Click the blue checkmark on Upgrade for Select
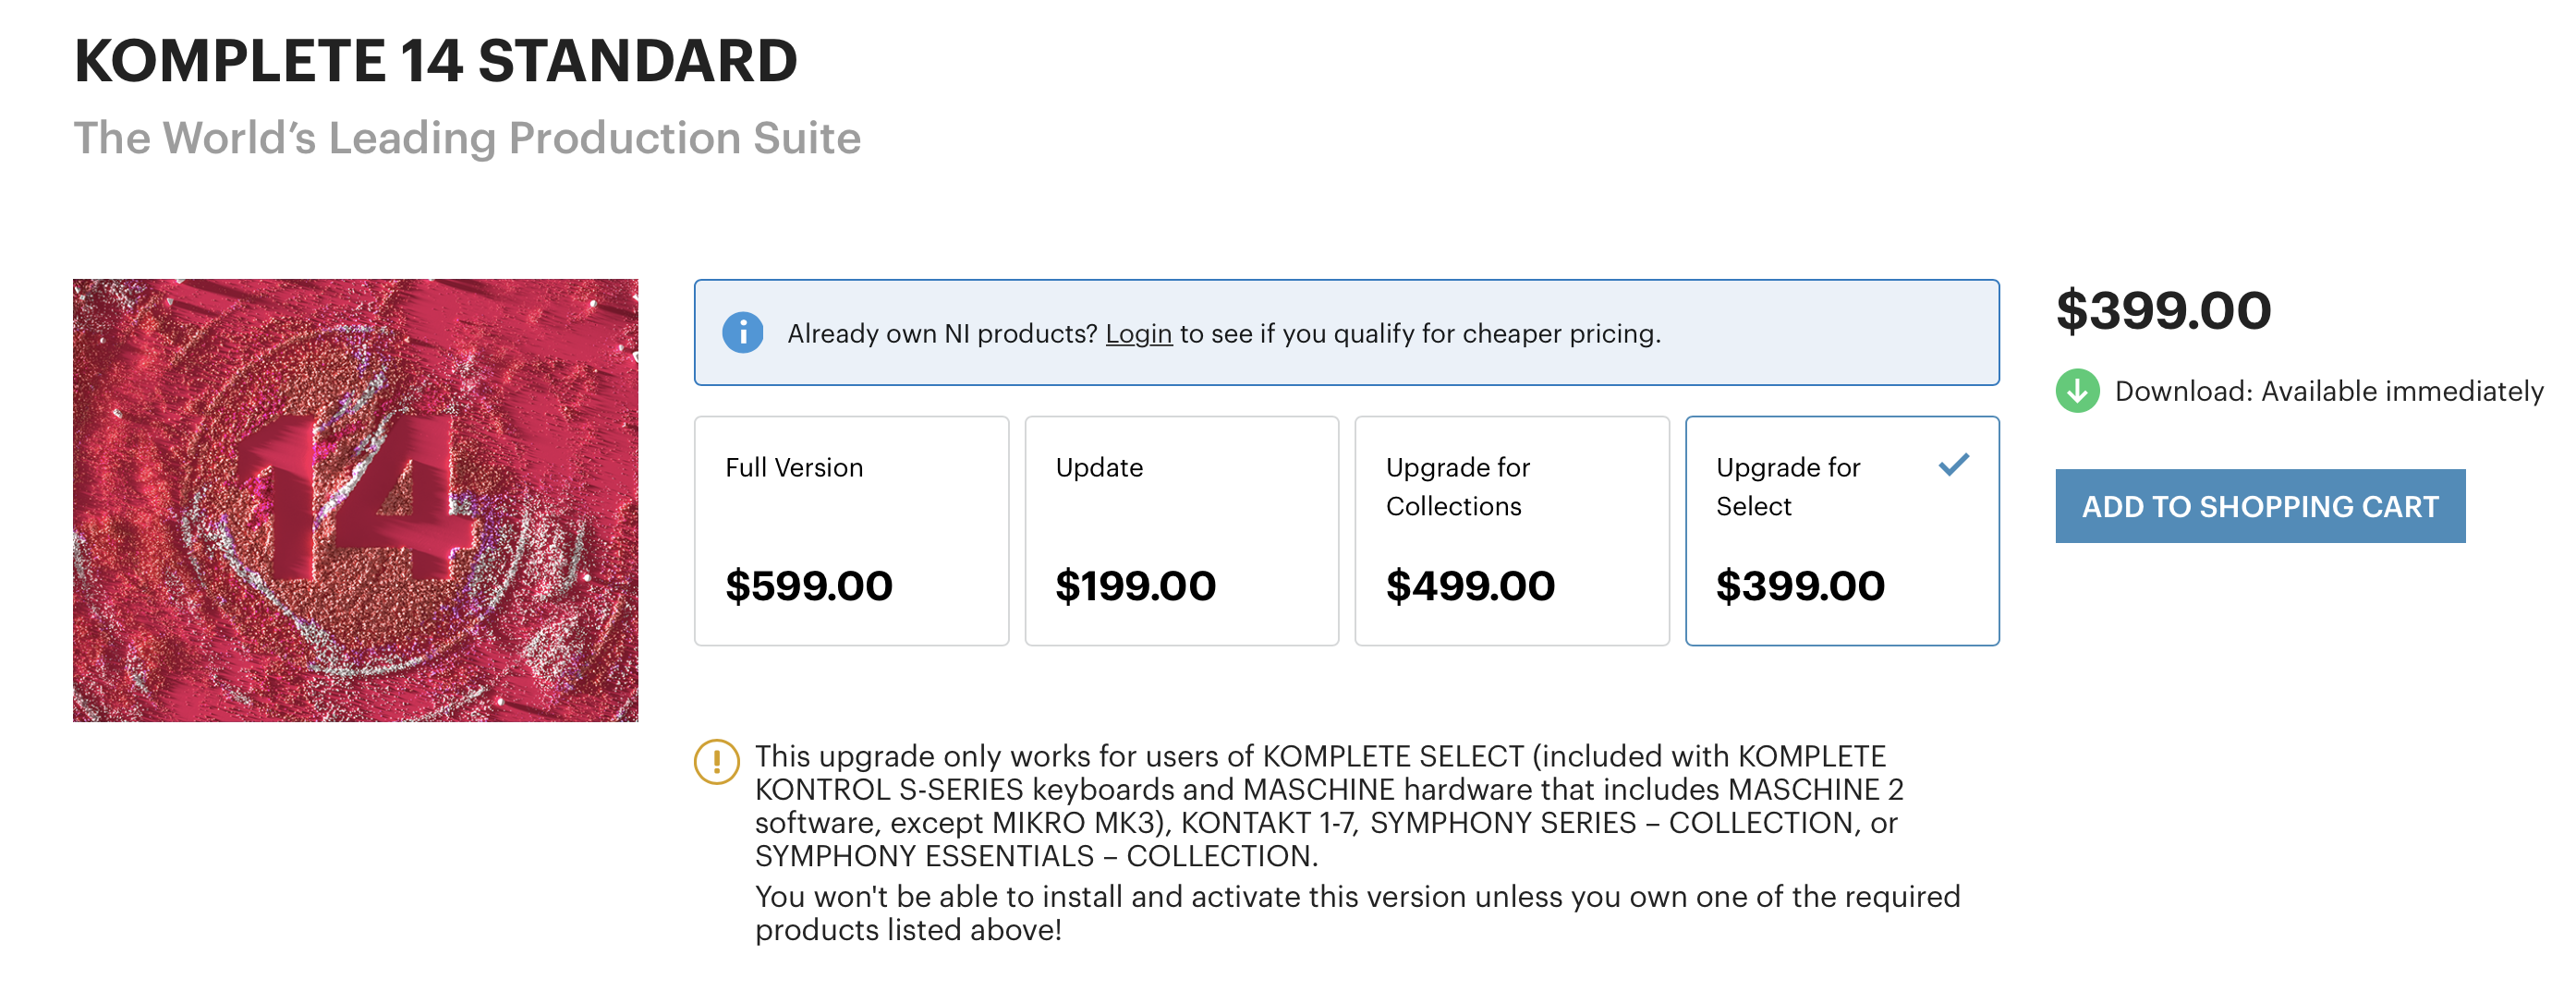2576x990 pixels. pos(1953,465)
